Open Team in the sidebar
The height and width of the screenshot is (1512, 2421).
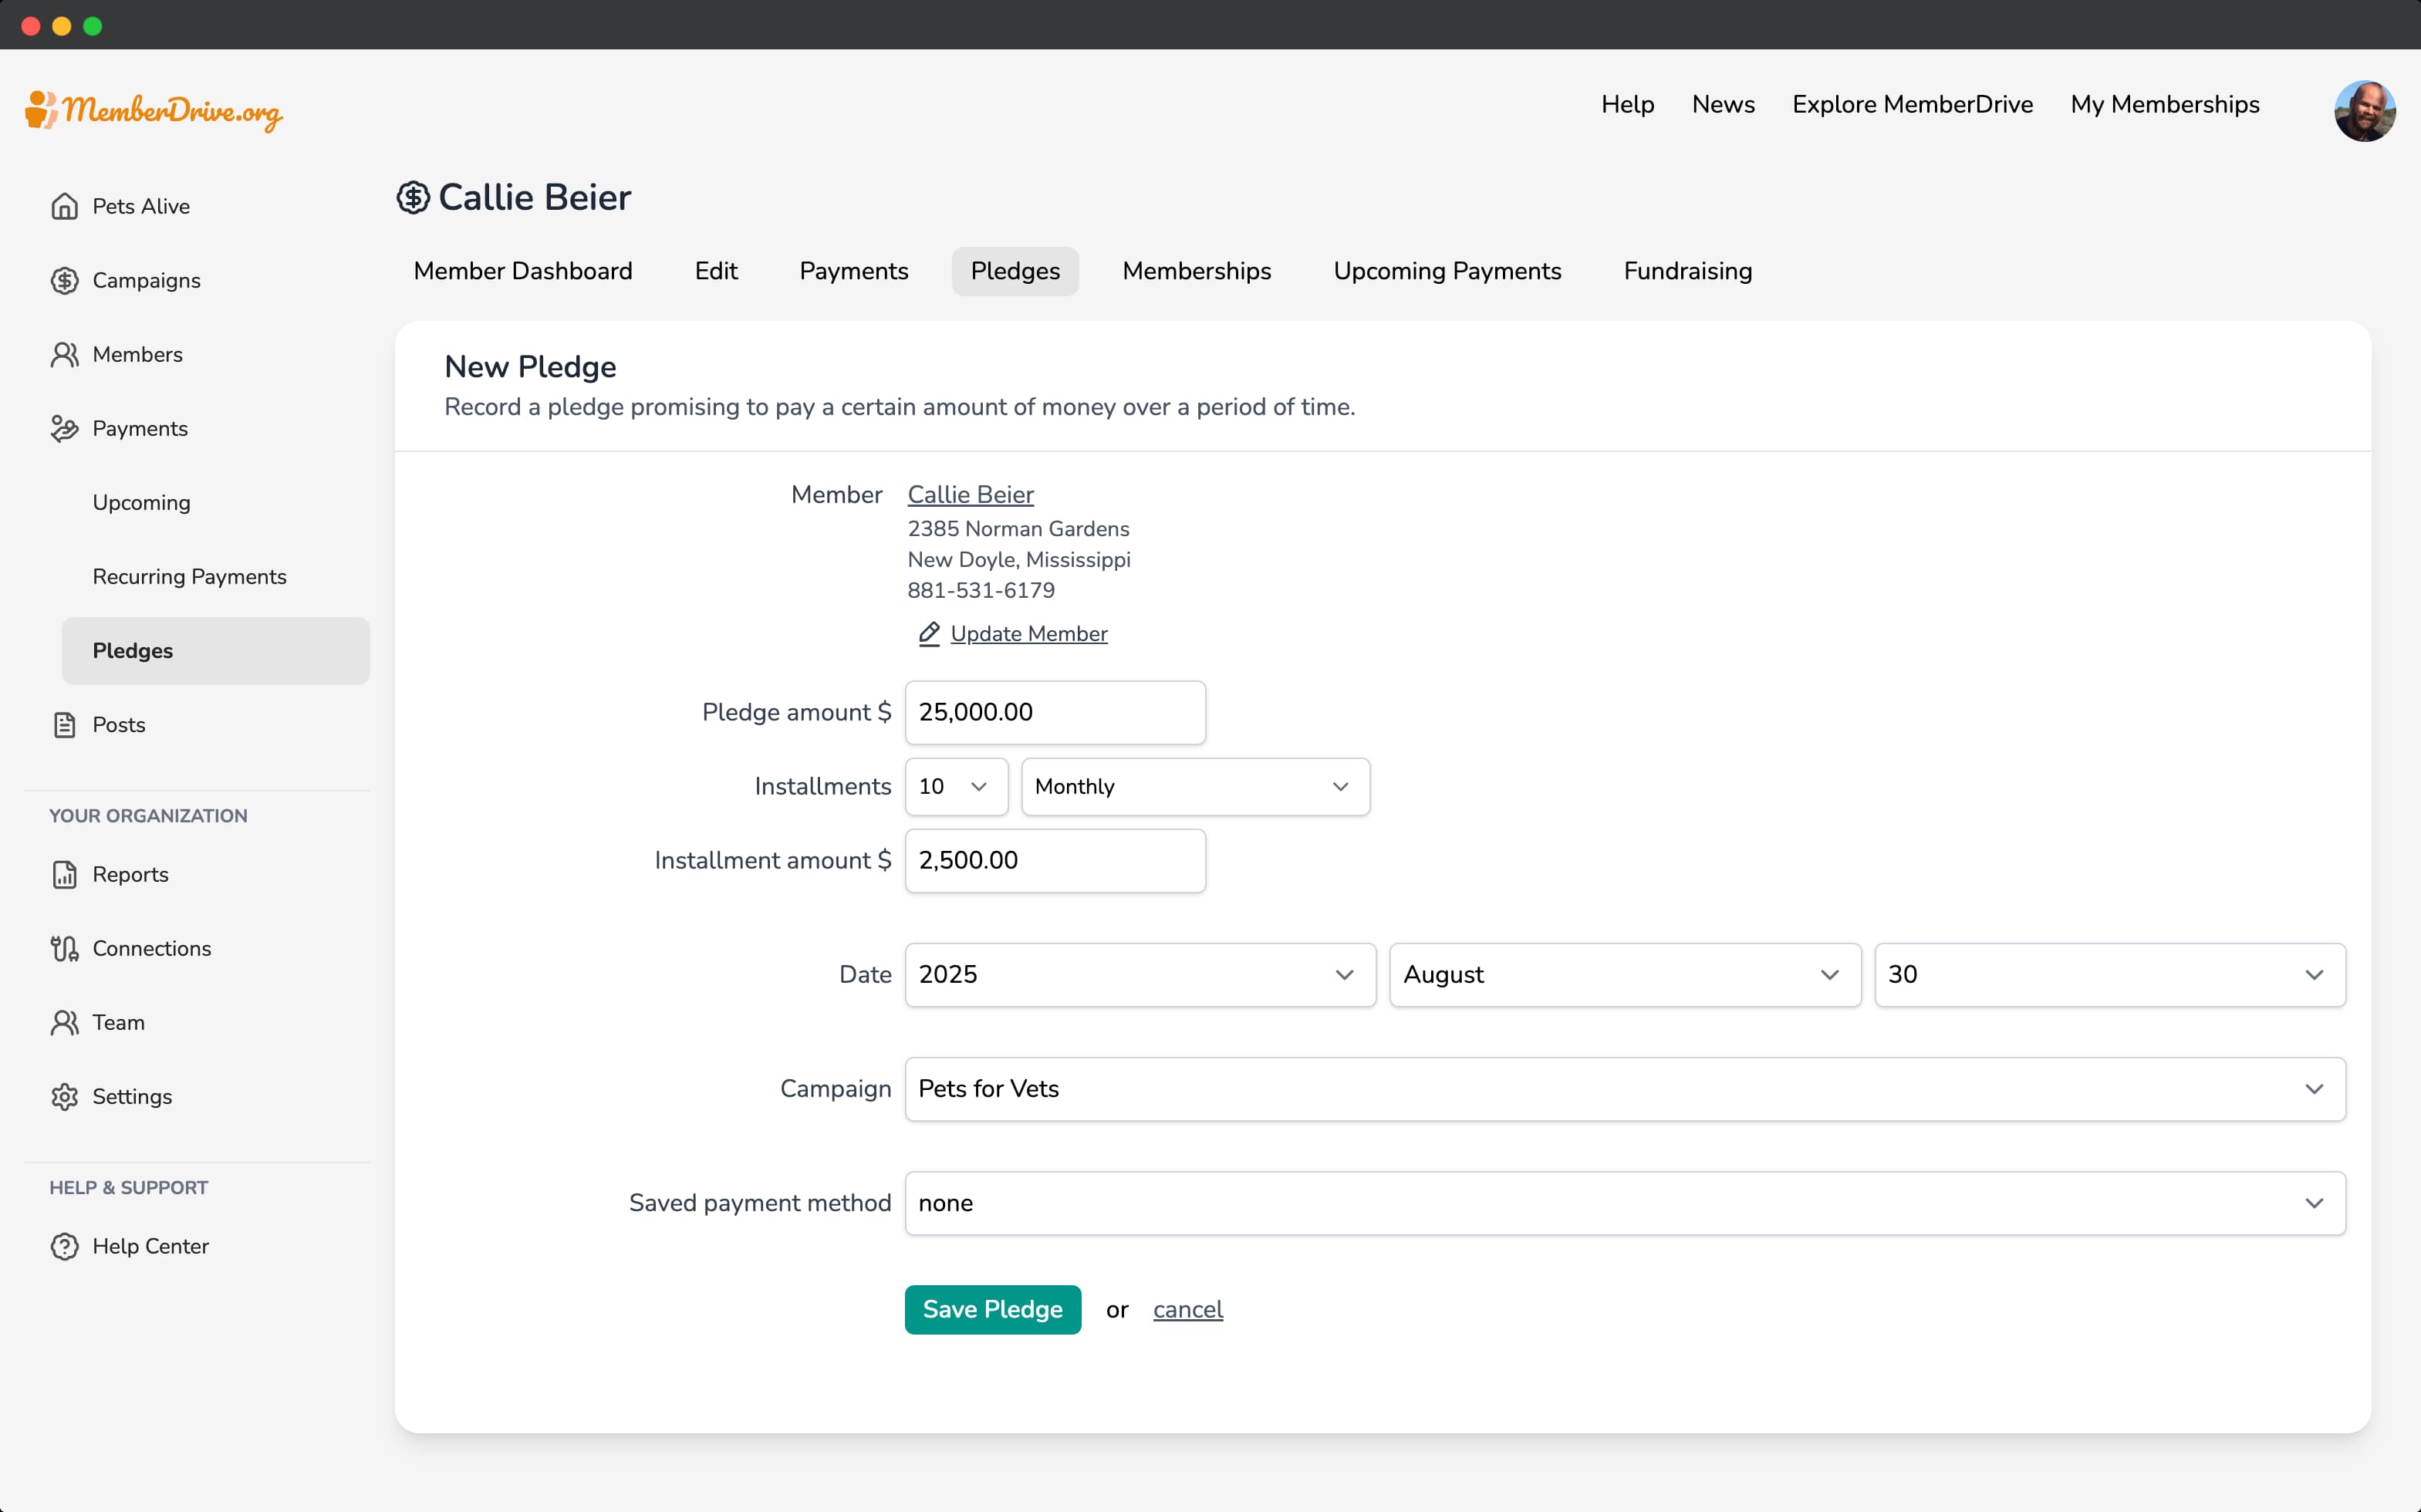point(118,1022)
